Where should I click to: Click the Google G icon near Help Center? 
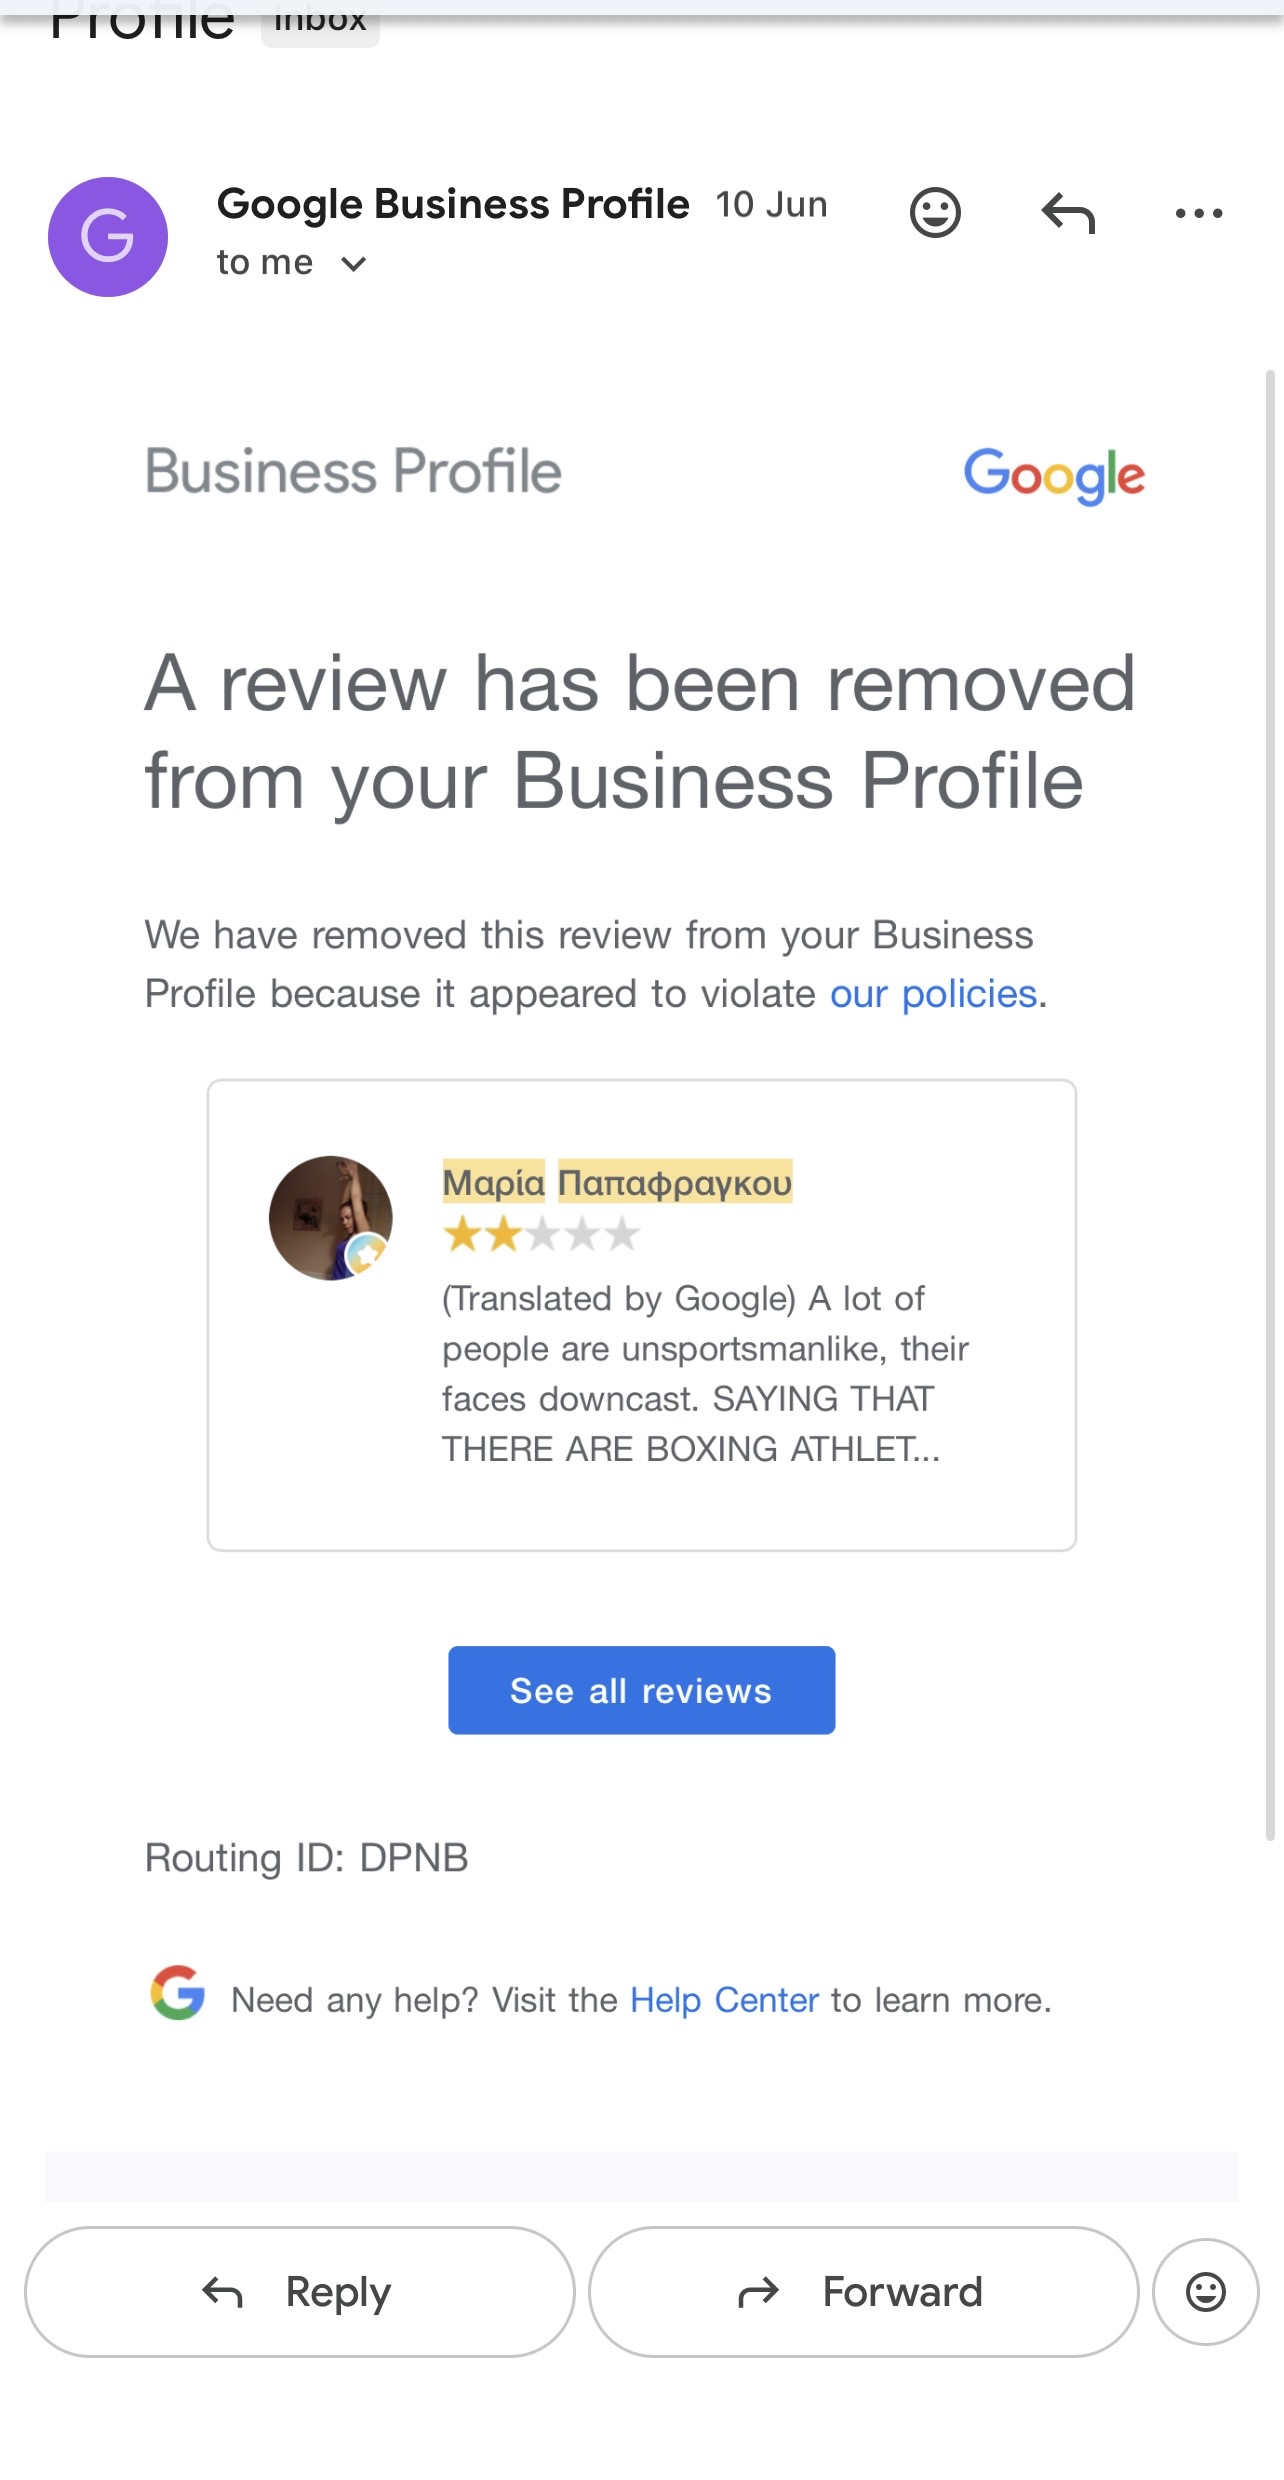[x=178, y=1992]
